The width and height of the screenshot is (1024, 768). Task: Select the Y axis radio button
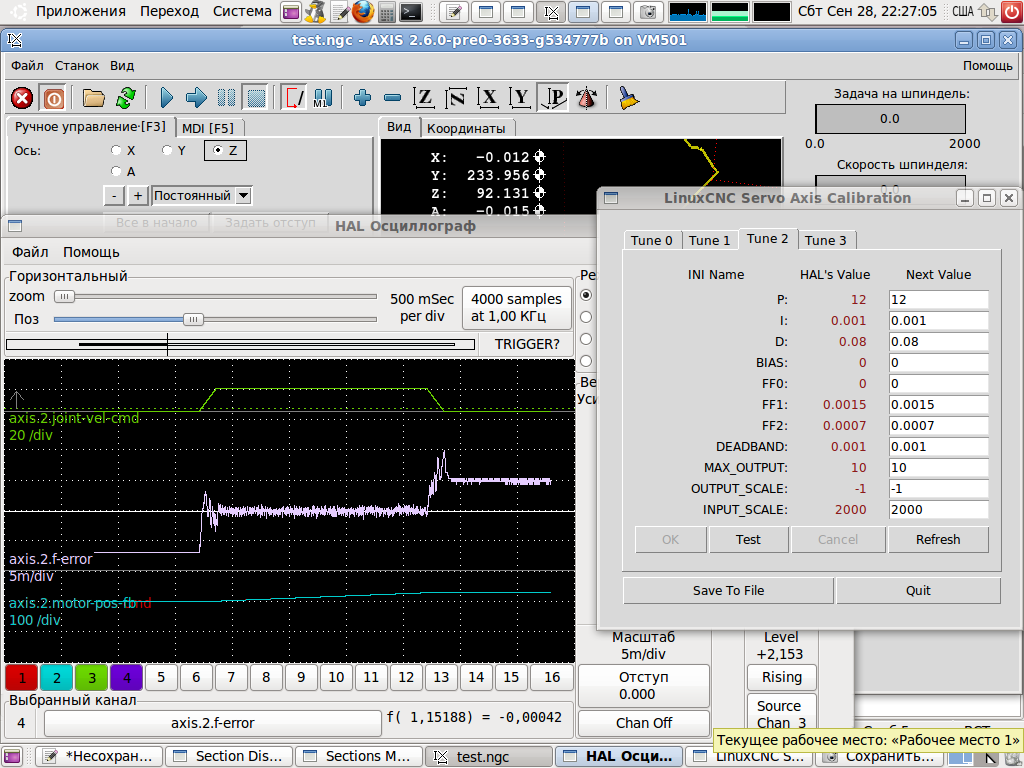(x=167, y=150)
